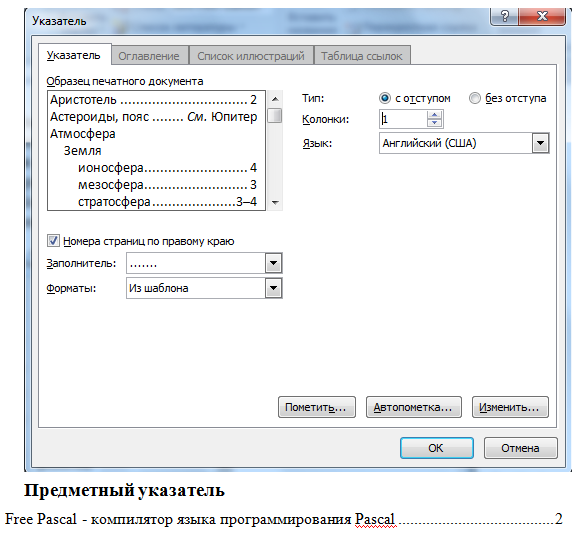The image size is (579, 533).
Task: Open the Язык dropdown list
Action: (x=541, y=143)
